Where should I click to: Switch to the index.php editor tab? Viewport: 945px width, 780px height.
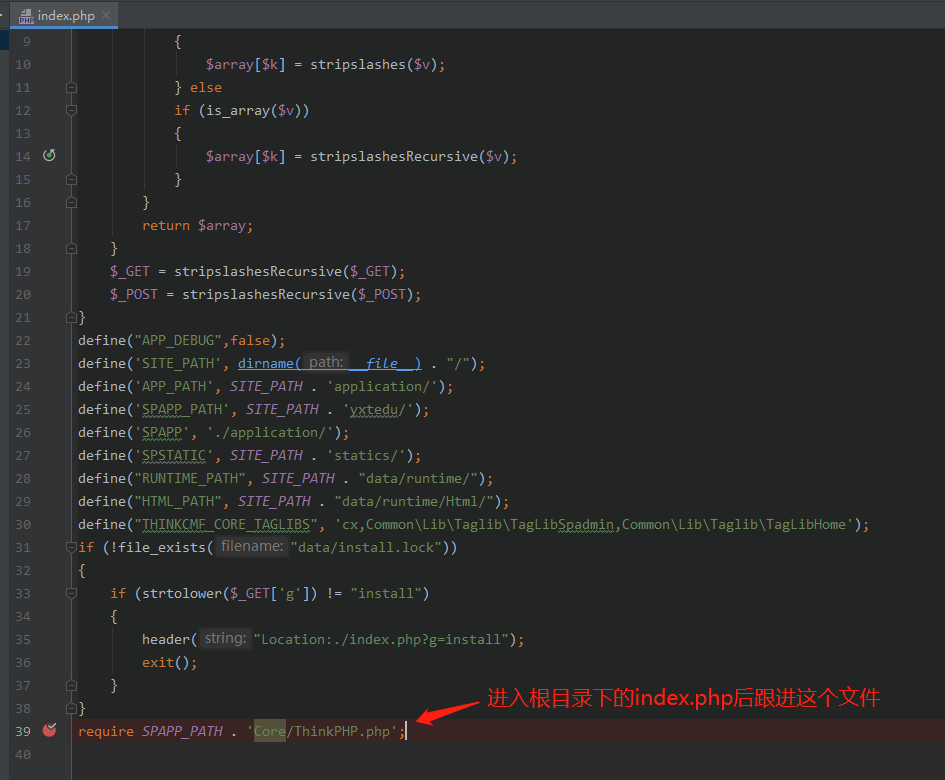tap(64, 16)
